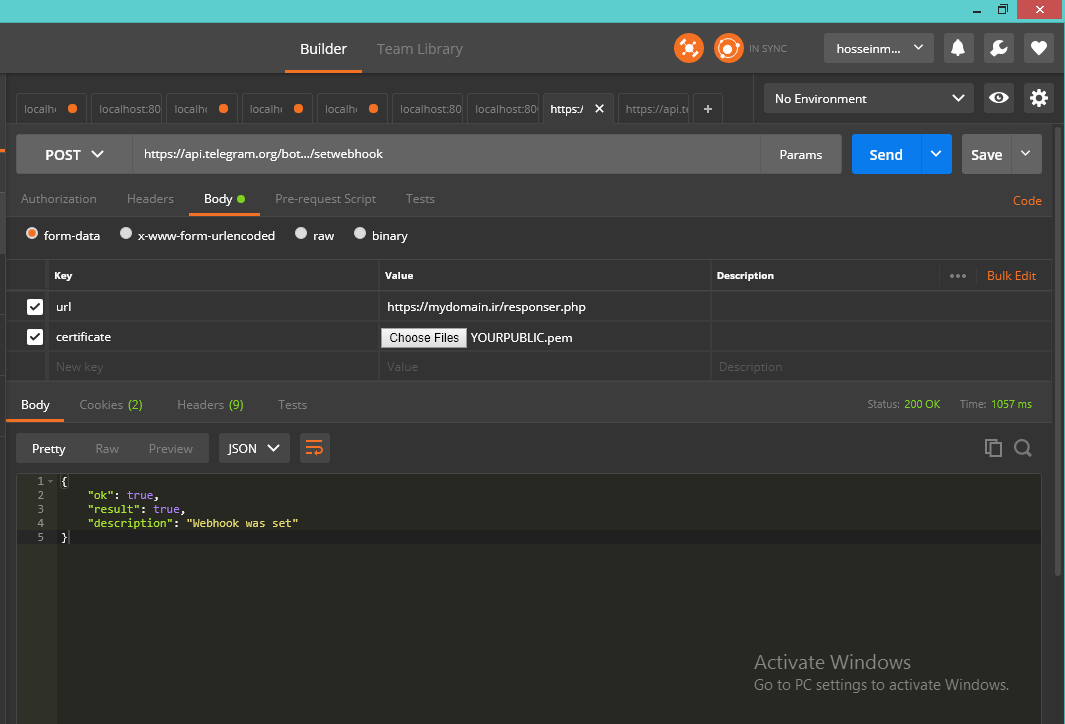Screen dimensions: 1065x724
Task: Click the Bulk Edit link
Action: point(1011,276)
